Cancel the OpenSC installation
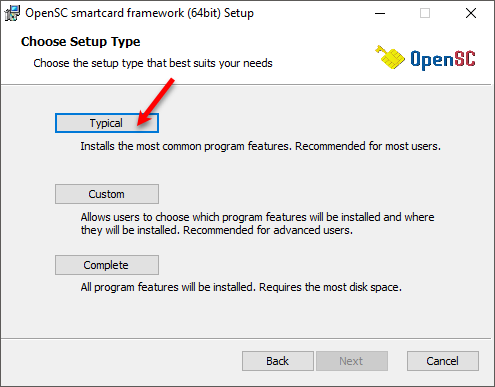The height and width of the screenshot is (387, 495). click(443, 361)
